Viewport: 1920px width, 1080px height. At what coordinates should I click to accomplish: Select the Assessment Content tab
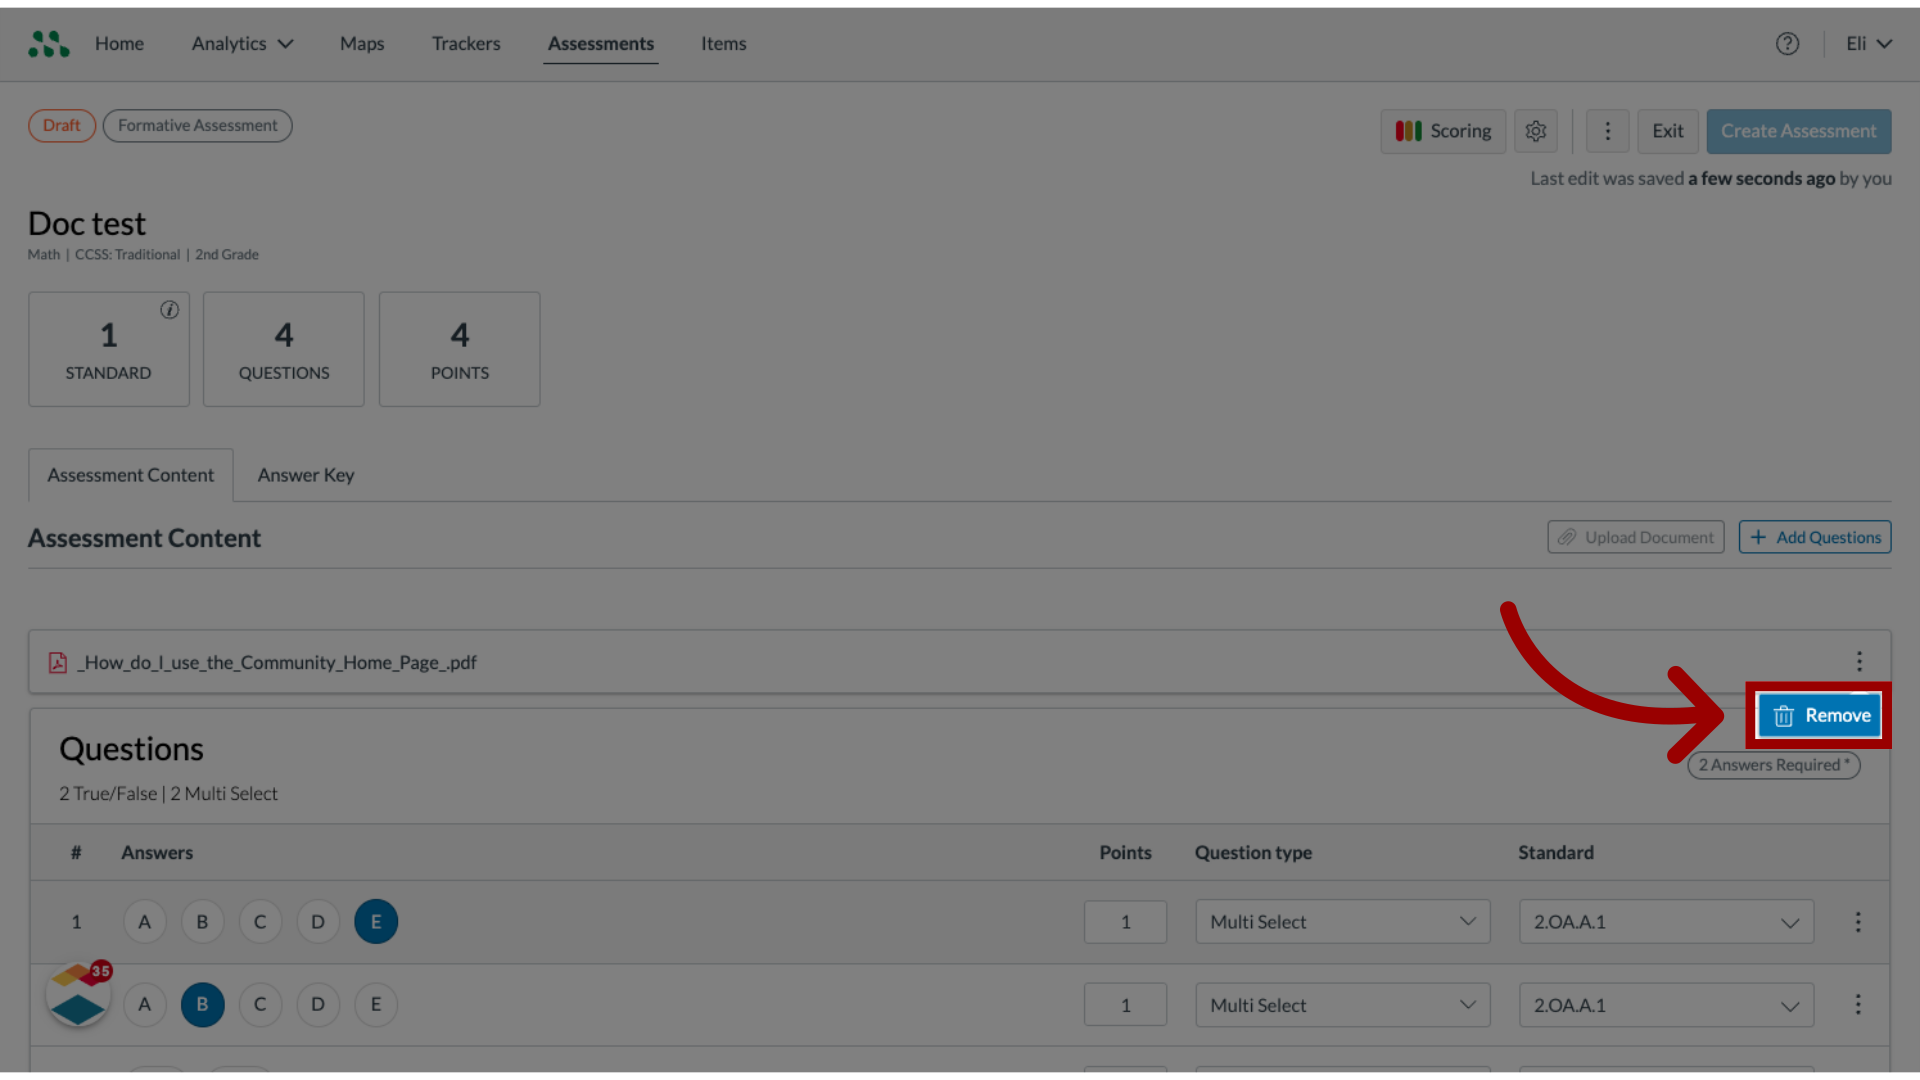(129, 473)
